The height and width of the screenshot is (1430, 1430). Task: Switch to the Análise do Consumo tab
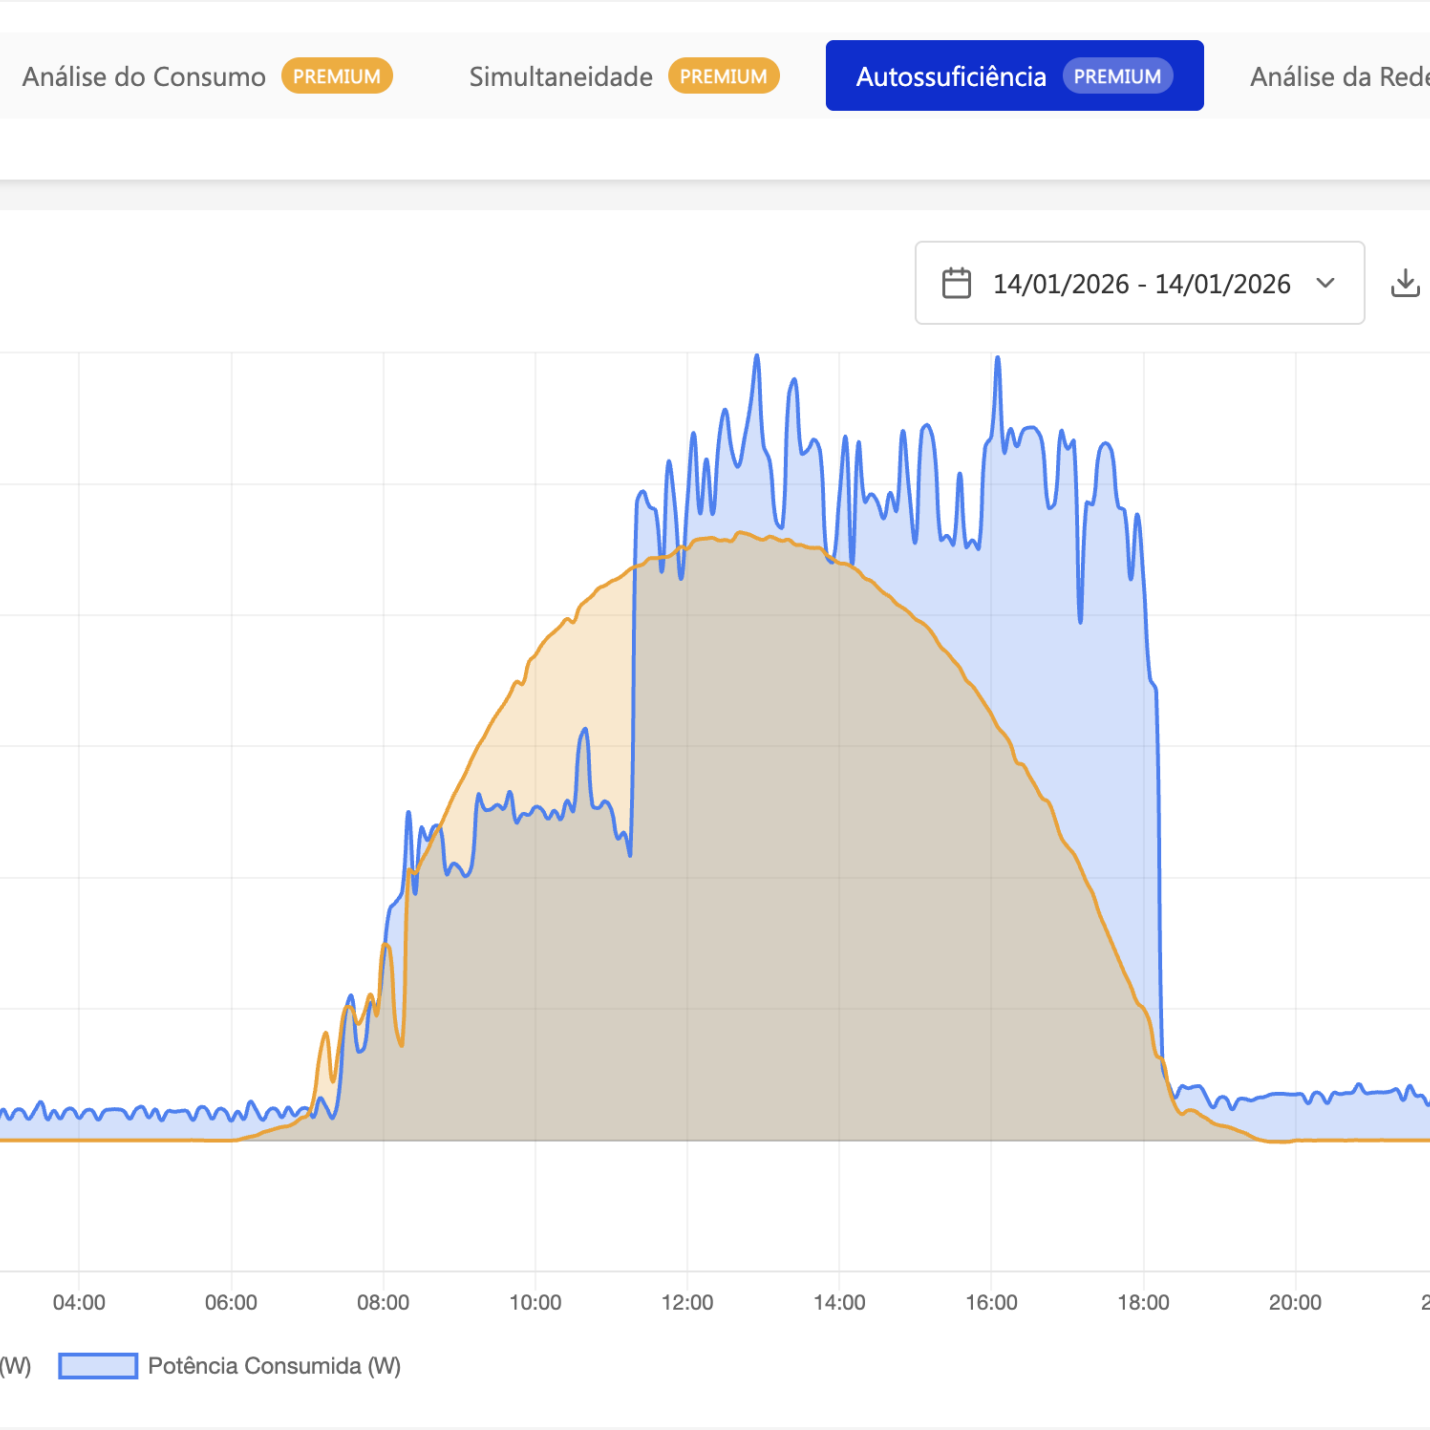(x=144, y=77)
